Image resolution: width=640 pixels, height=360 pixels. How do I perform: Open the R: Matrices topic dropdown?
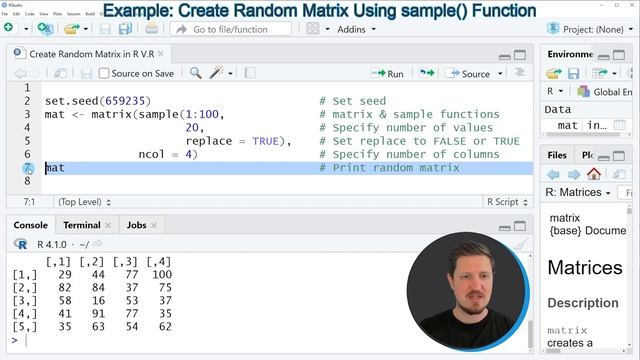click(578, 192)
